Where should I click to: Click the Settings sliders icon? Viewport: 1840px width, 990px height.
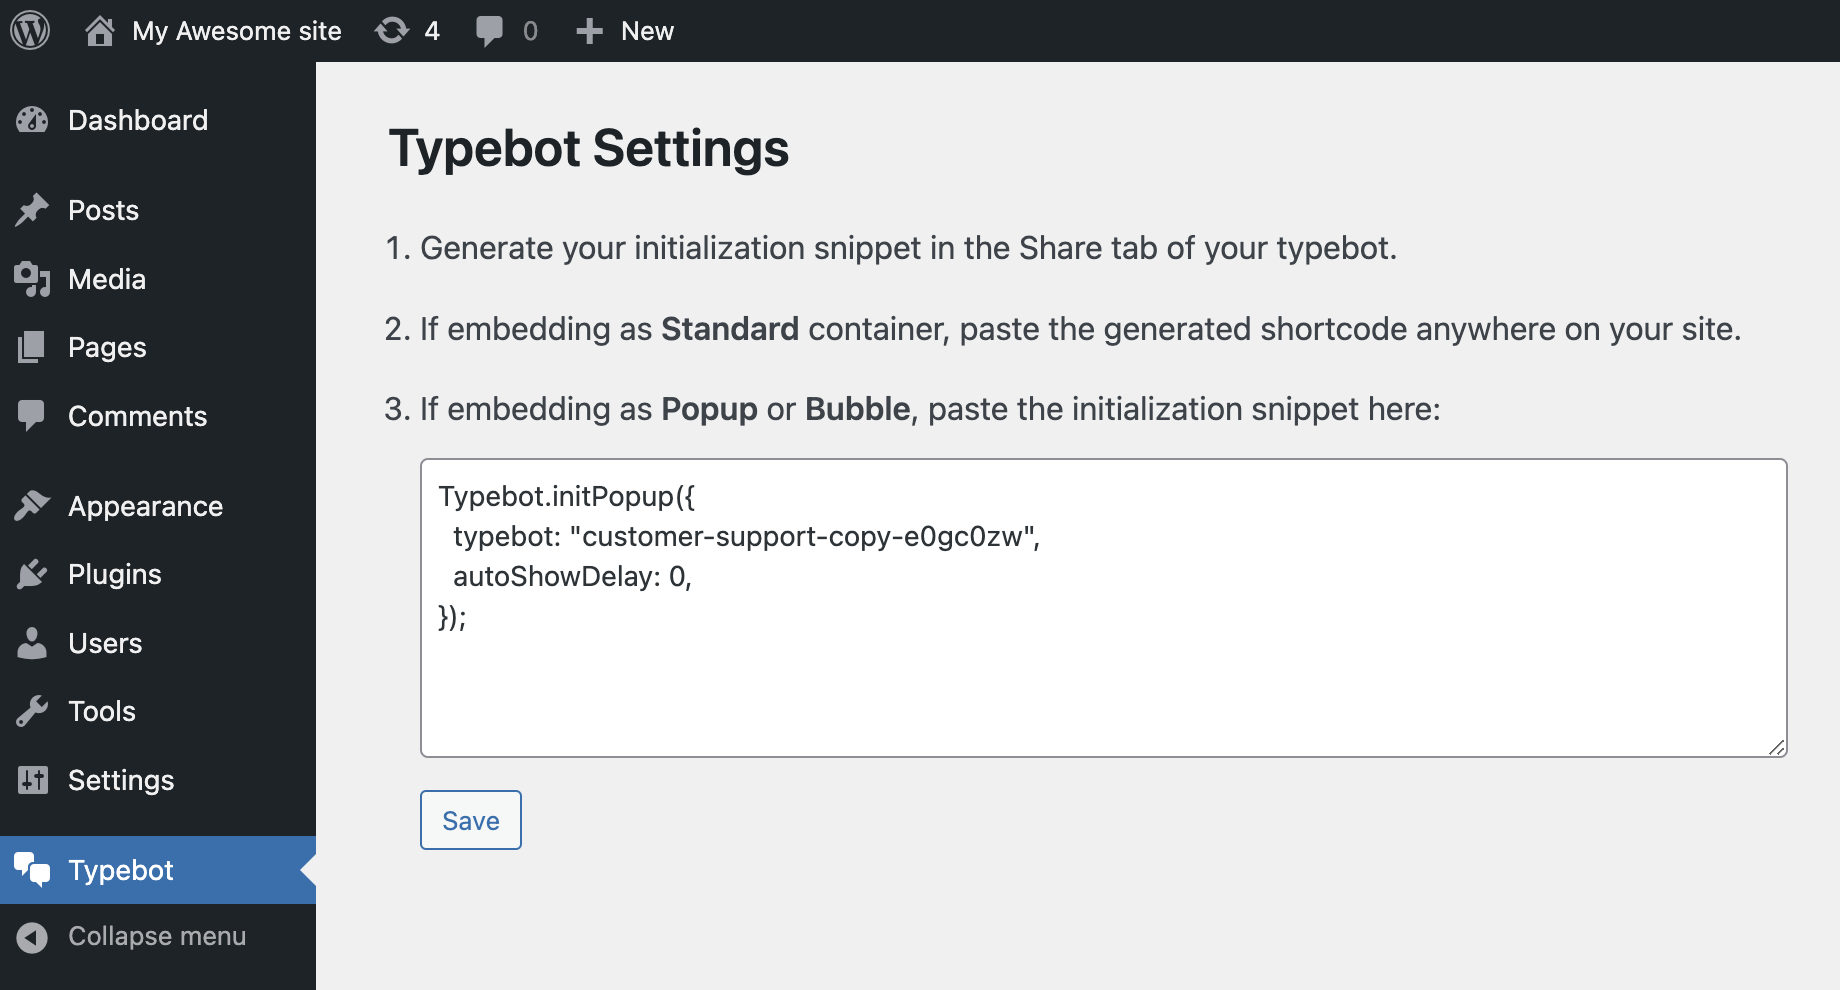point(33,780)
